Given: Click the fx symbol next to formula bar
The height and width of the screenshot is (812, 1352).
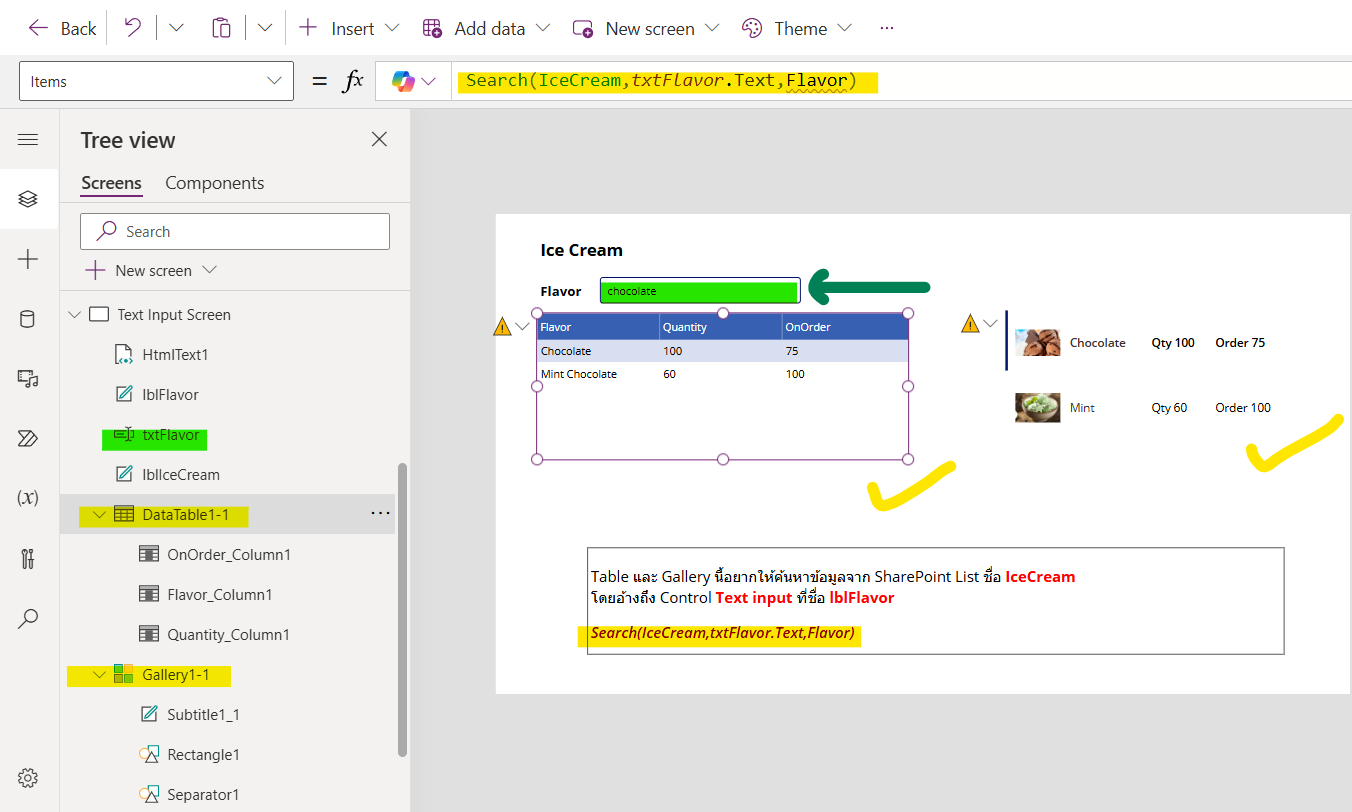Looking at the screenshot, I should 355,80.
